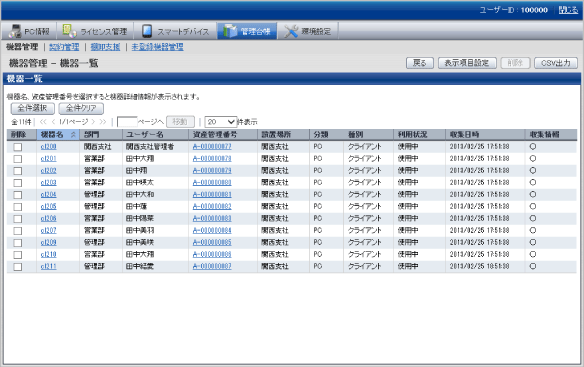Image resolution: width=584 pixels, height=367 pixels.
Task: Open the 20 件表示 rows-per-page dropdown
Action: (x=220, y=122)
